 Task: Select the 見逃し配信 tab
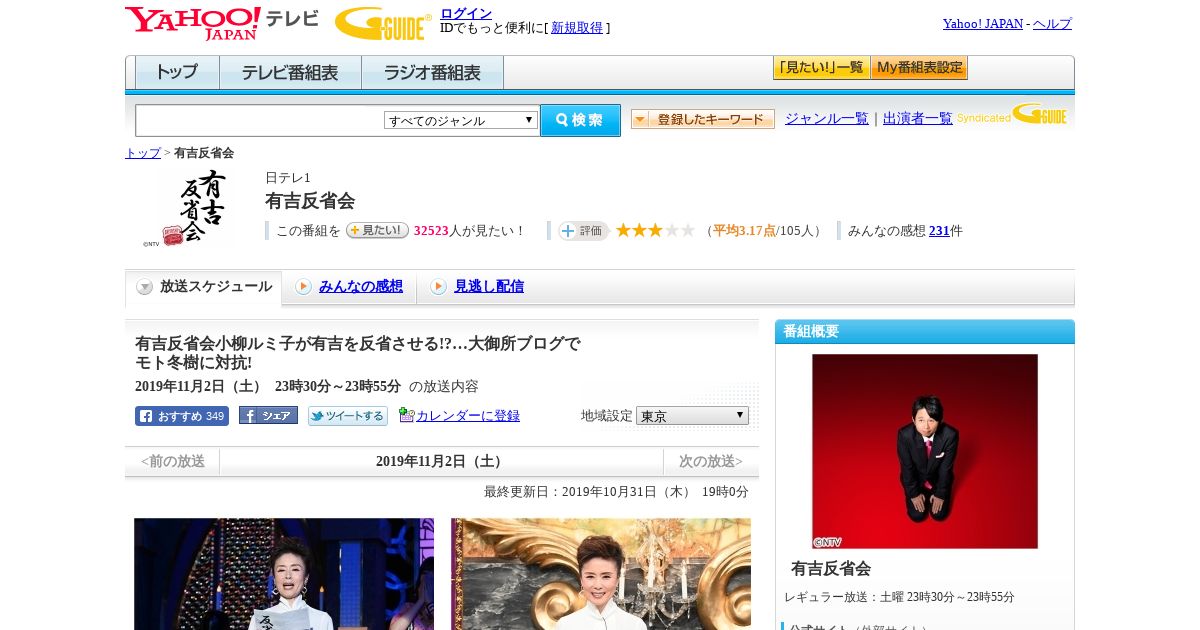click(489, 286)
